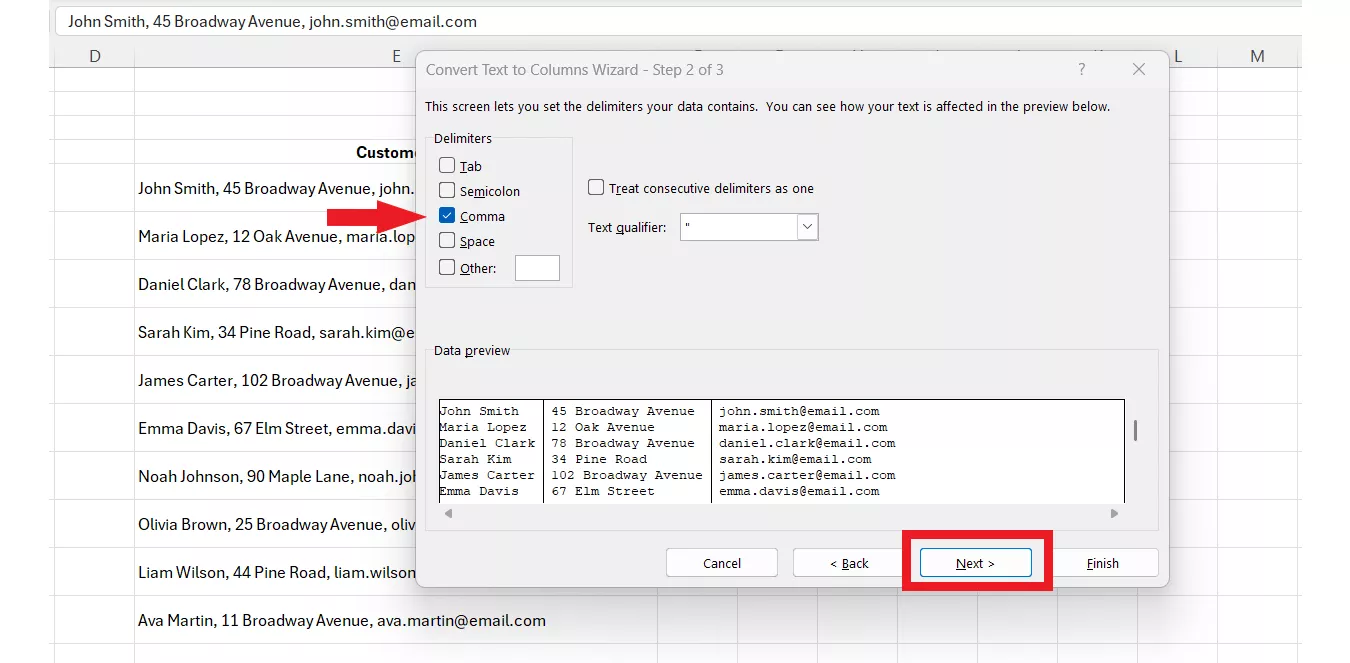
Task: Click the data preview vertical scrollbar
Action: [1135, 430]
